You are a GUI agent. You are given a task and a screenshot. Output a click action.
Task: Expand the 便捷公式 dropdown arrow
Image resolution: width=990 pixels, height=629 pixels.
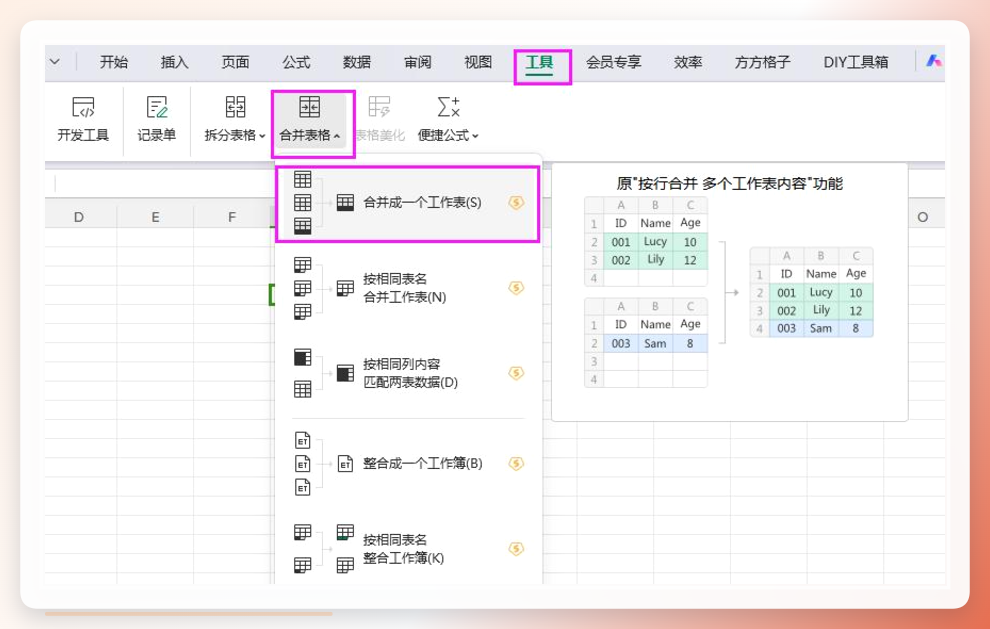(475, 136)
